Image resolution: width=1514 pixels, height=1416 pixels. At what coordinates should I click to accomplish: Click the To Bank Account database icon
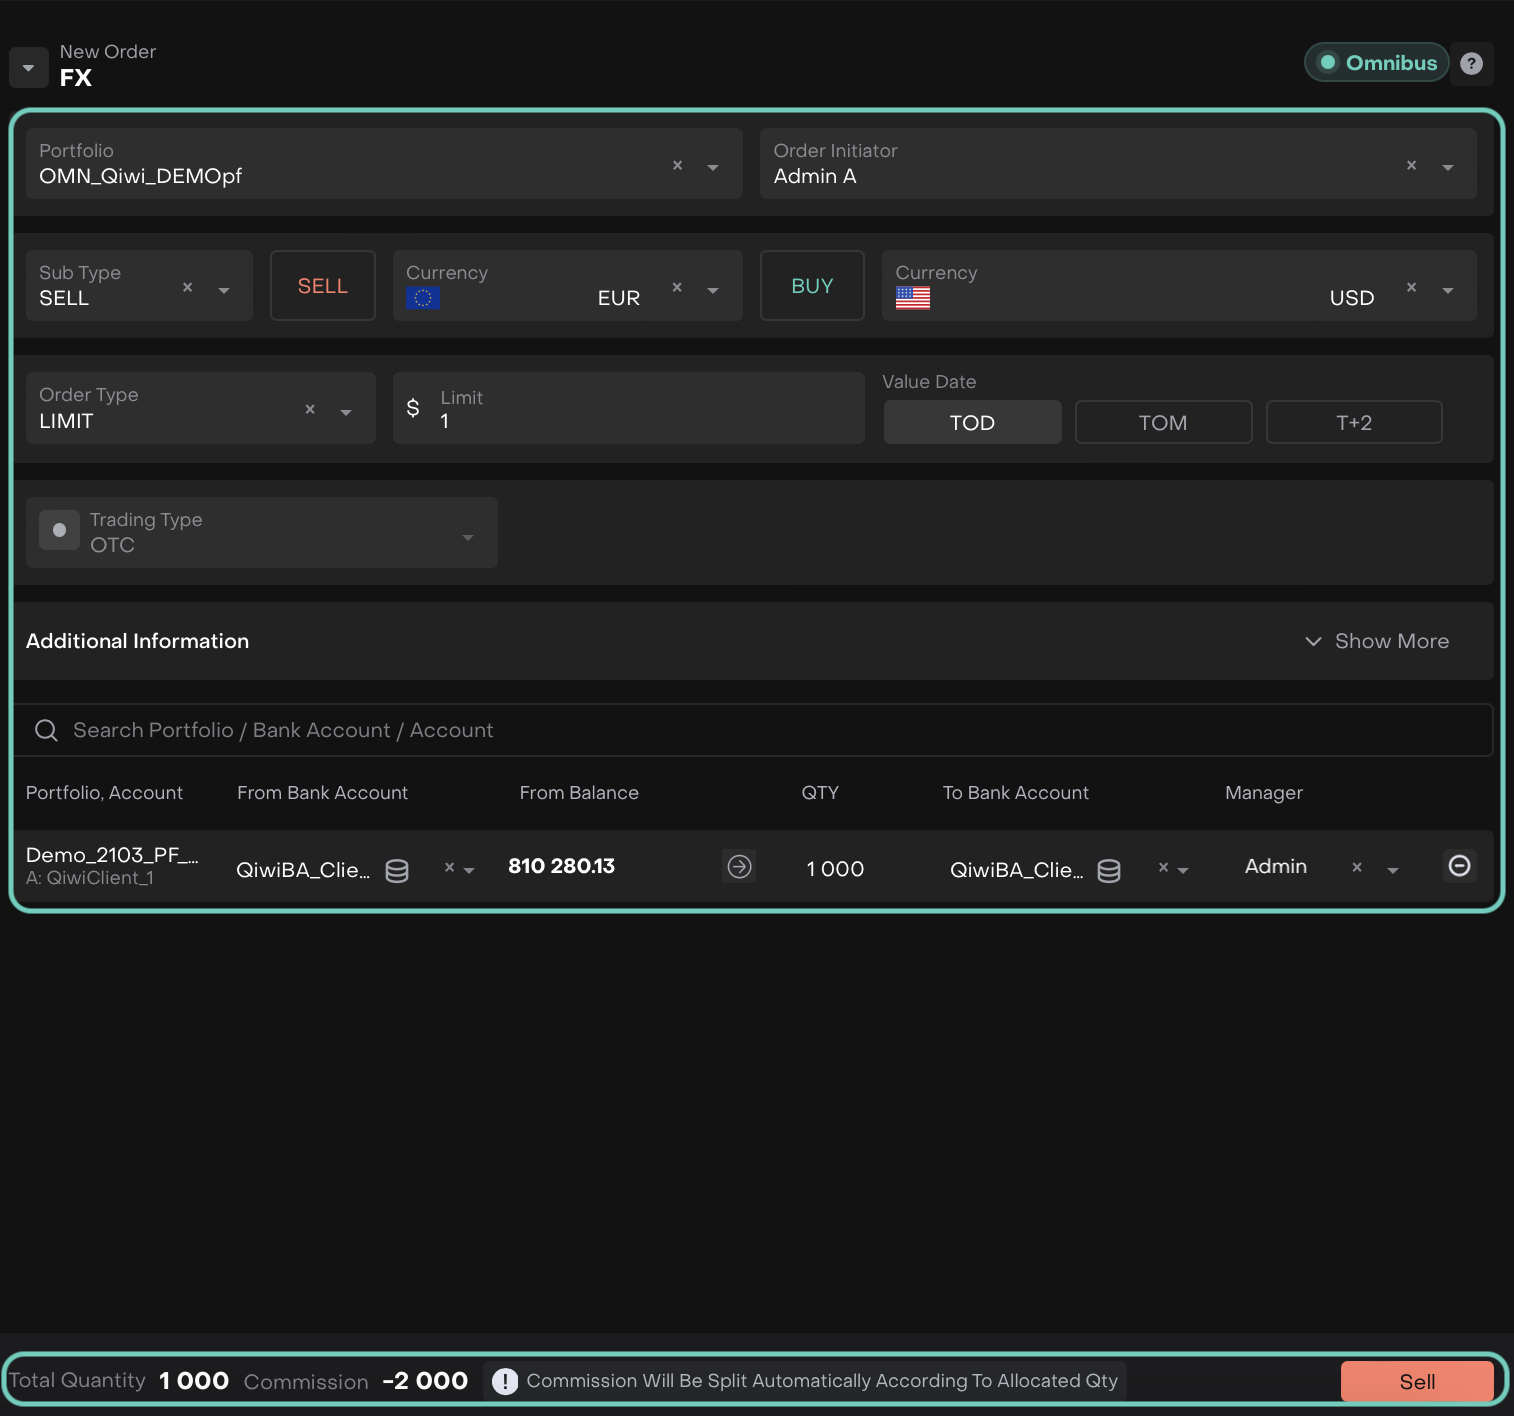point(1109,871)
